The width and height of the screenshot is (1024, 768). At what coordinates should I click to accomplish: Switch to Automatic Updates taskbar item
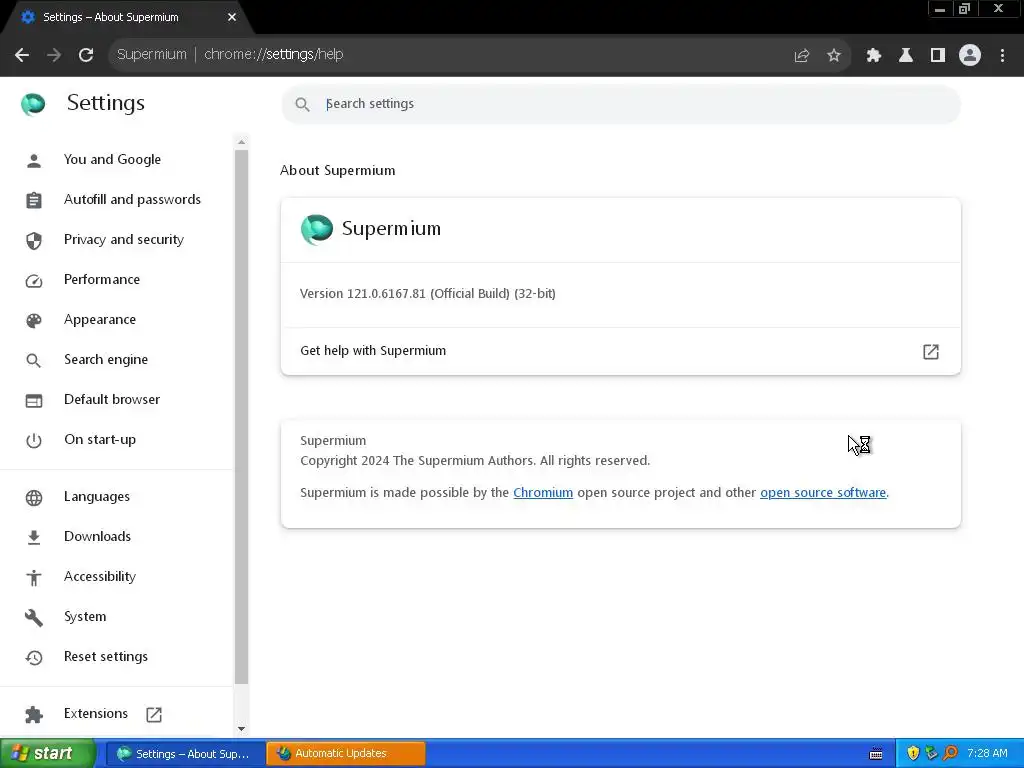tap(346, 754)
